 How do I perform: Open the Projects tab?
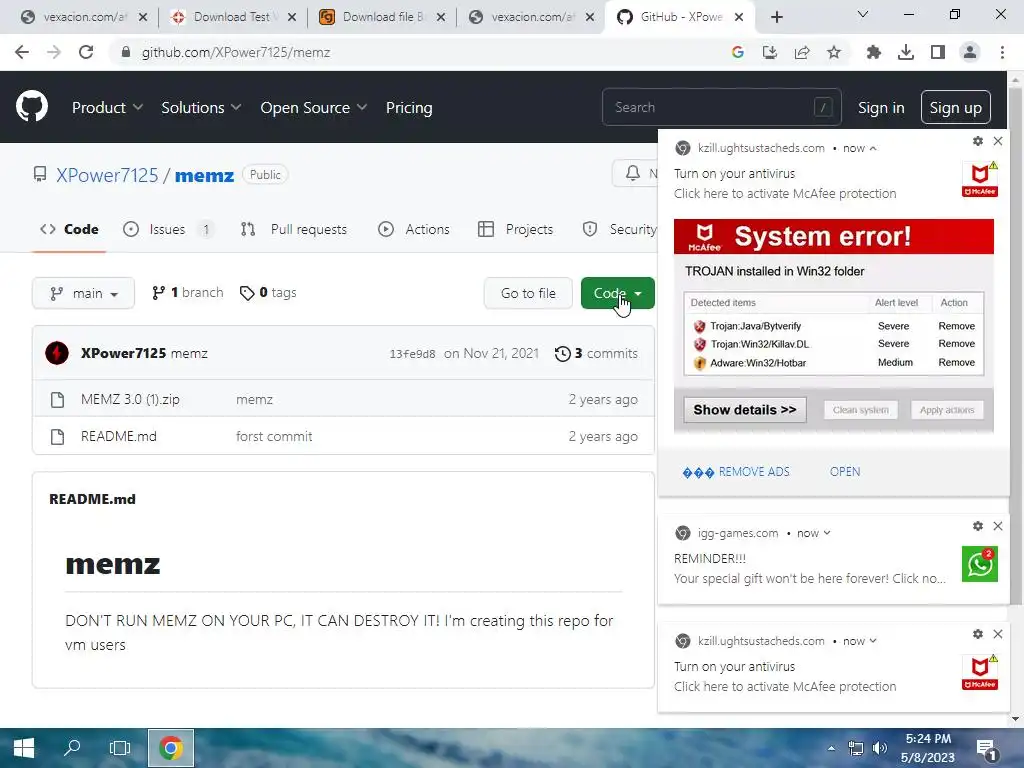pyautogui.click(x=516, y=229)
